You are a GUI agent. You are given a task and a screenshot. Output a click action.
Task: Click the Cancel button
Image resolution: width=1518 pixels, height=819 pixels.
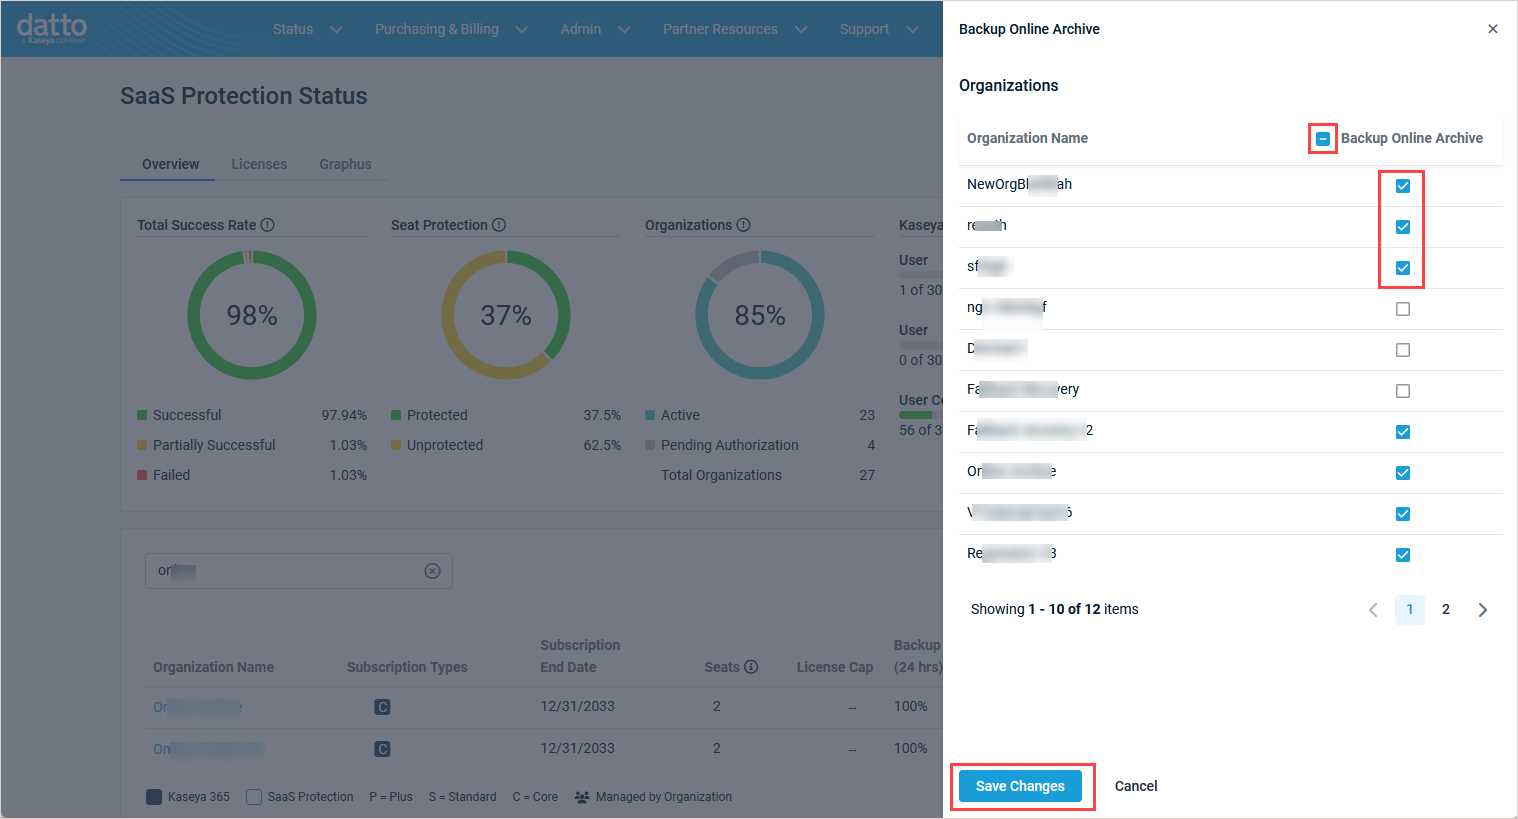coord(1136,786)
